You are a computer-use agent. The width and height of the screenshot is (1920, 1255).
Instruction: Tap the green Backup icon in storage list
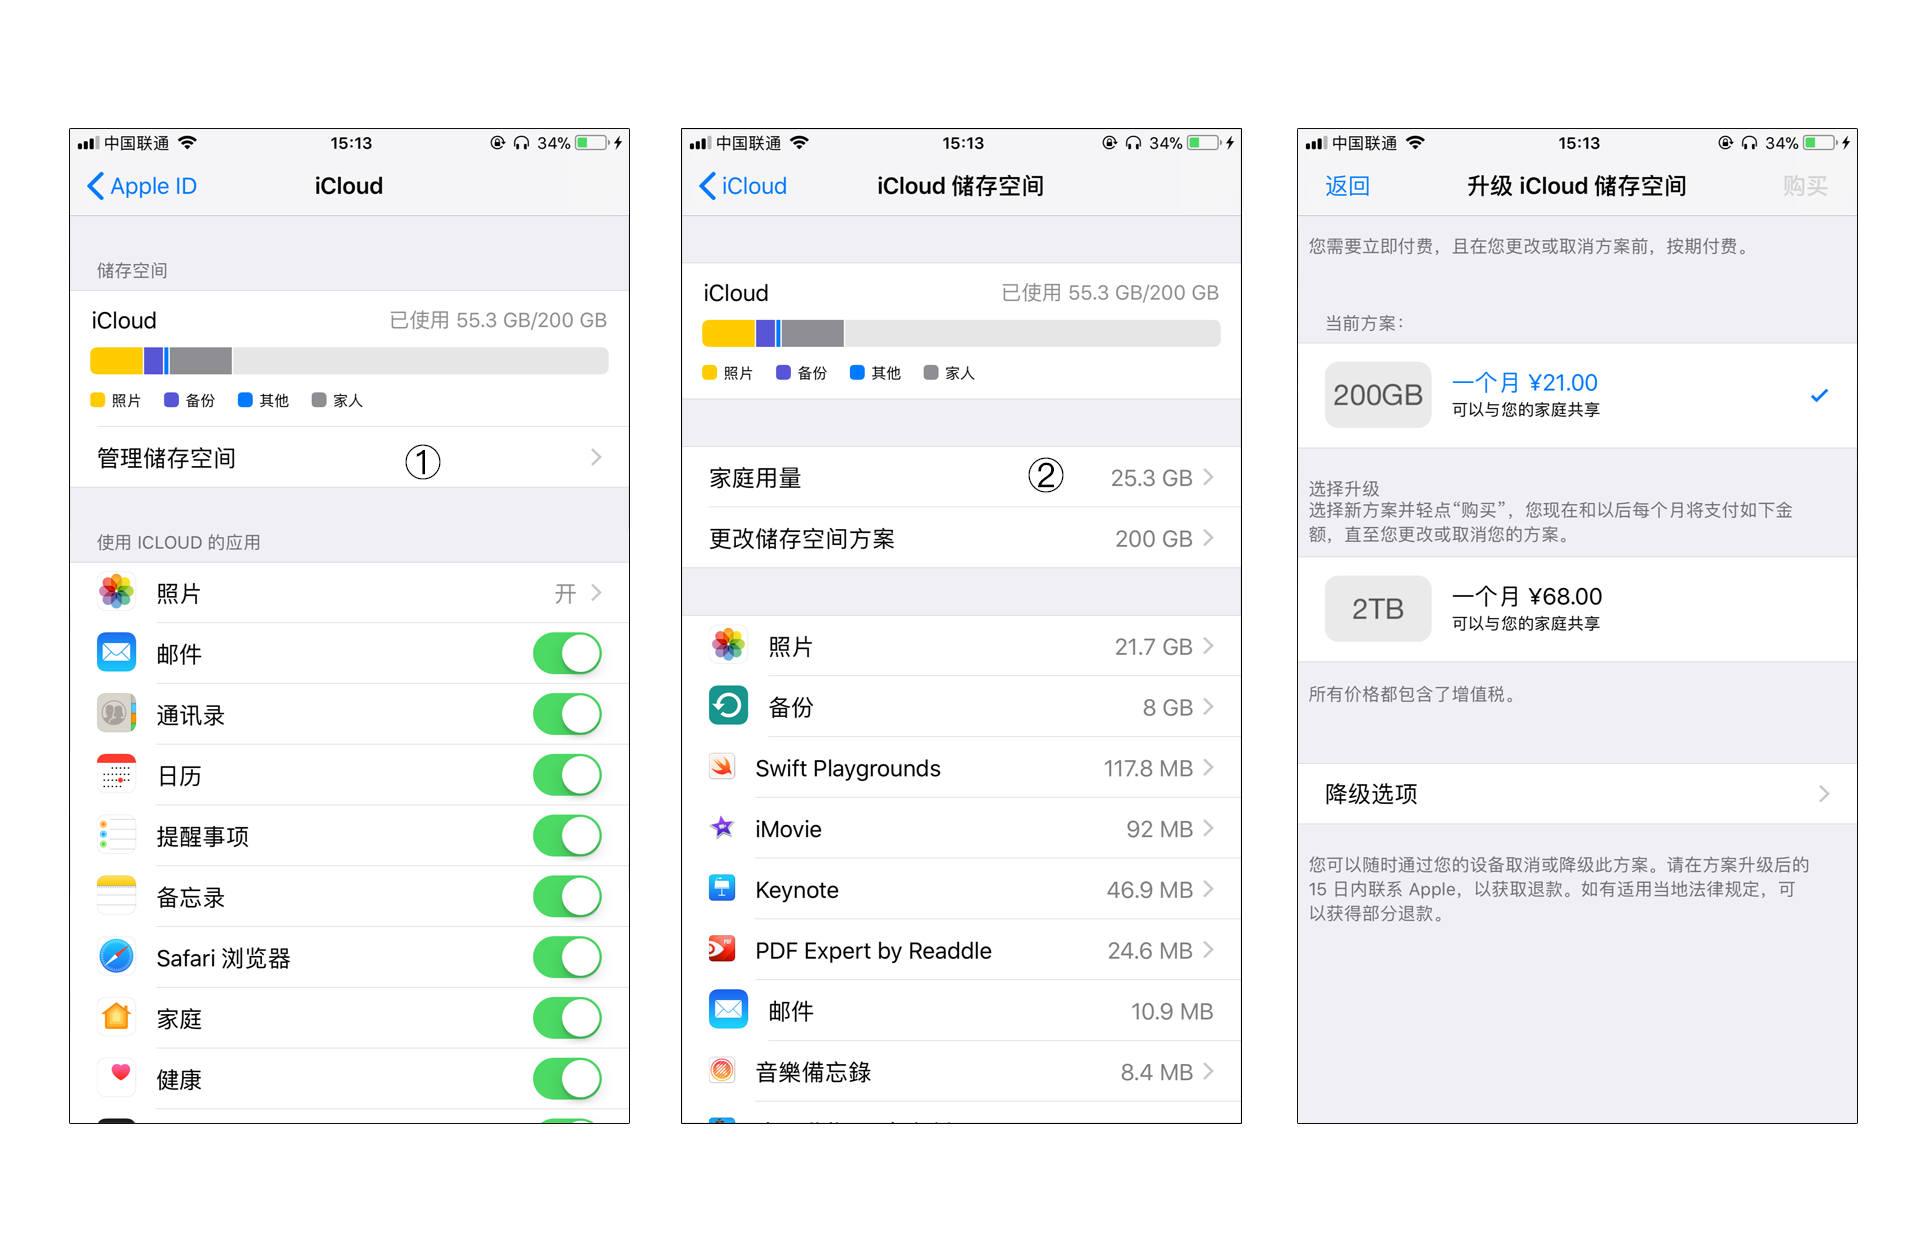(x=728, y=706)
